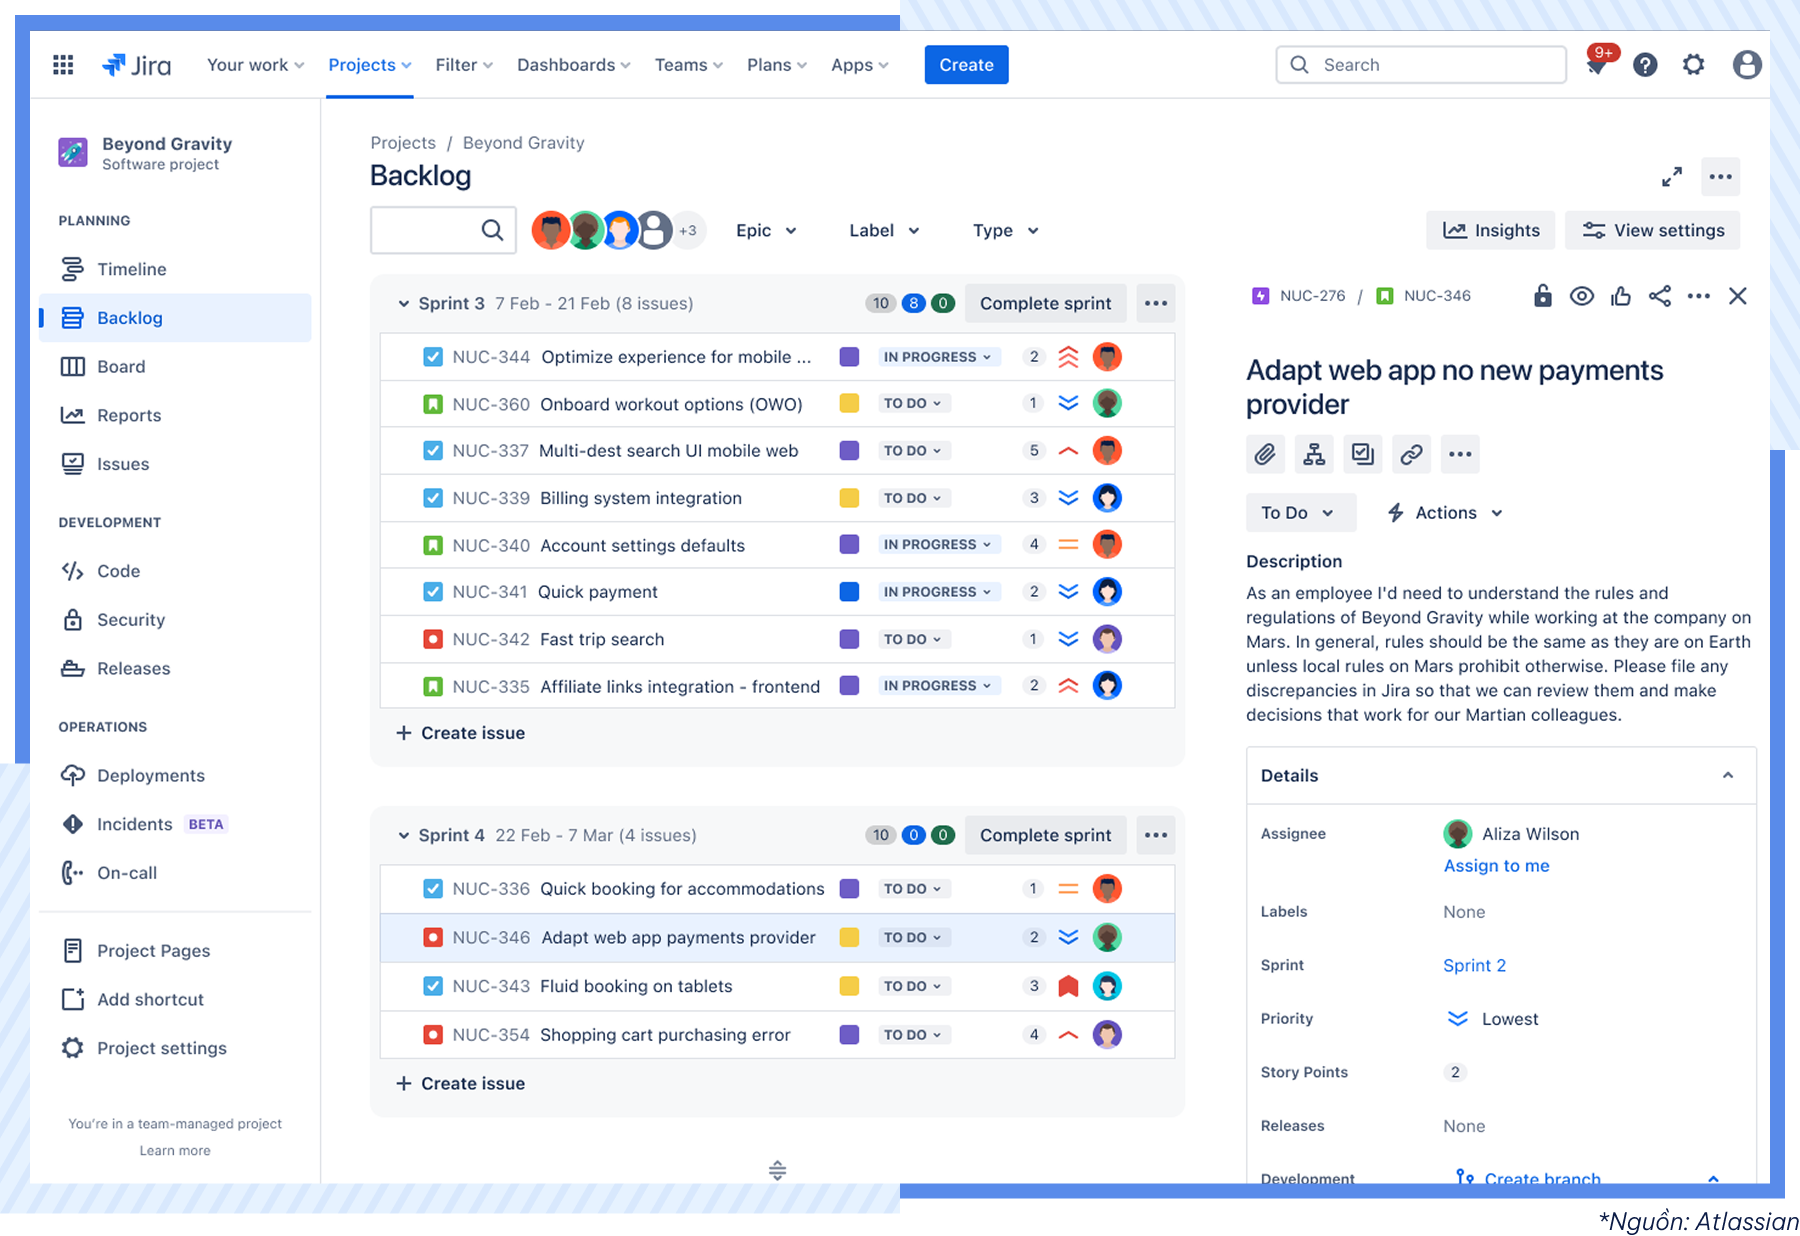
Task: Click the yellow epic swatch on NUC-360
Action: coord(849,404)
